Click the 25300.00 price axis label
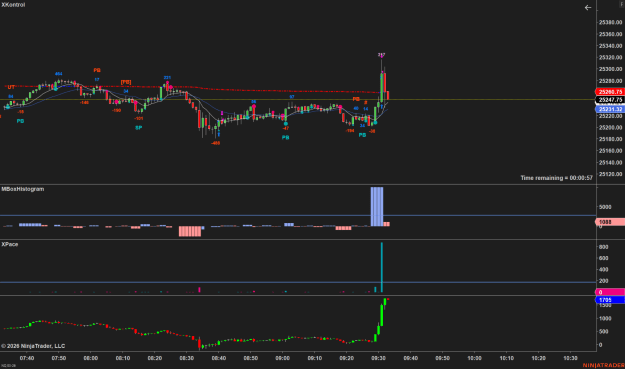625x369 pixels. point(610,69)
